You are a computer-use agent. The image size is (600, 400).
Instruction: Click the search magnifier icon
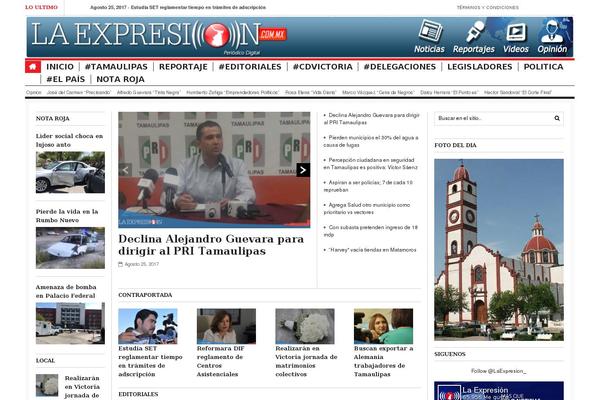557,118
